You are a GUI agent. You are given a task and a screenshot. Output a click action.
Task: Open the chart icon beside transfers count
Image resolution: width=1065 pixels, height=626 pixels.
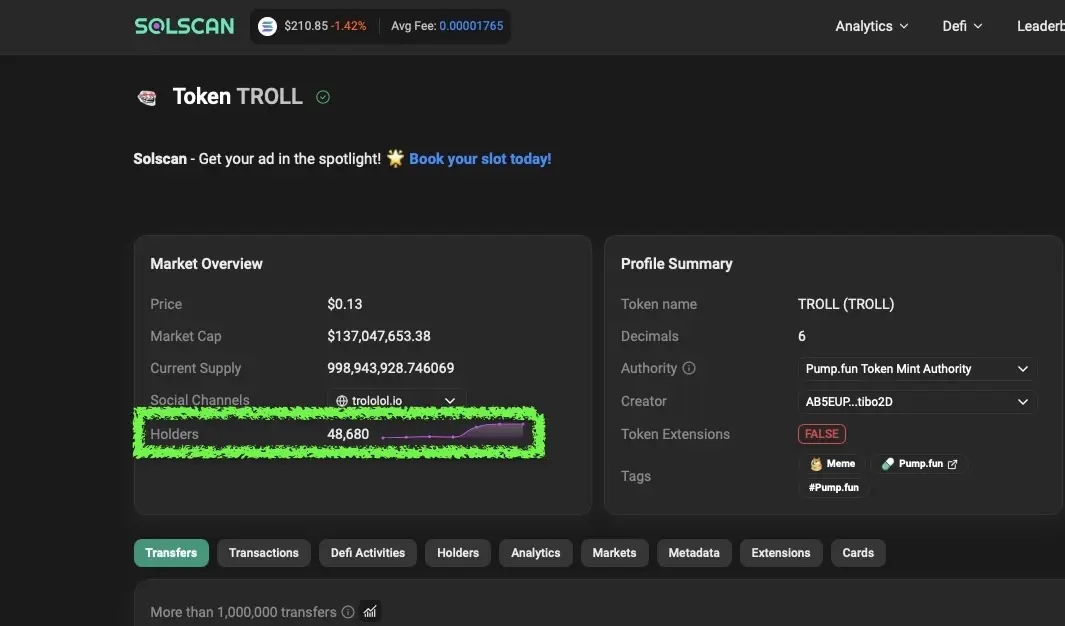[369, 612]
